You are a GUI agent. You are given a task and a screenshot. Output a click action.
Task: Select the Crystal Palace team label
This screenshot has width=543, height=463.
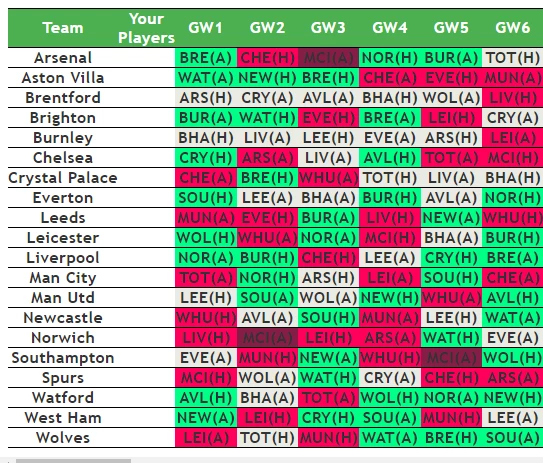pos(63,178)
